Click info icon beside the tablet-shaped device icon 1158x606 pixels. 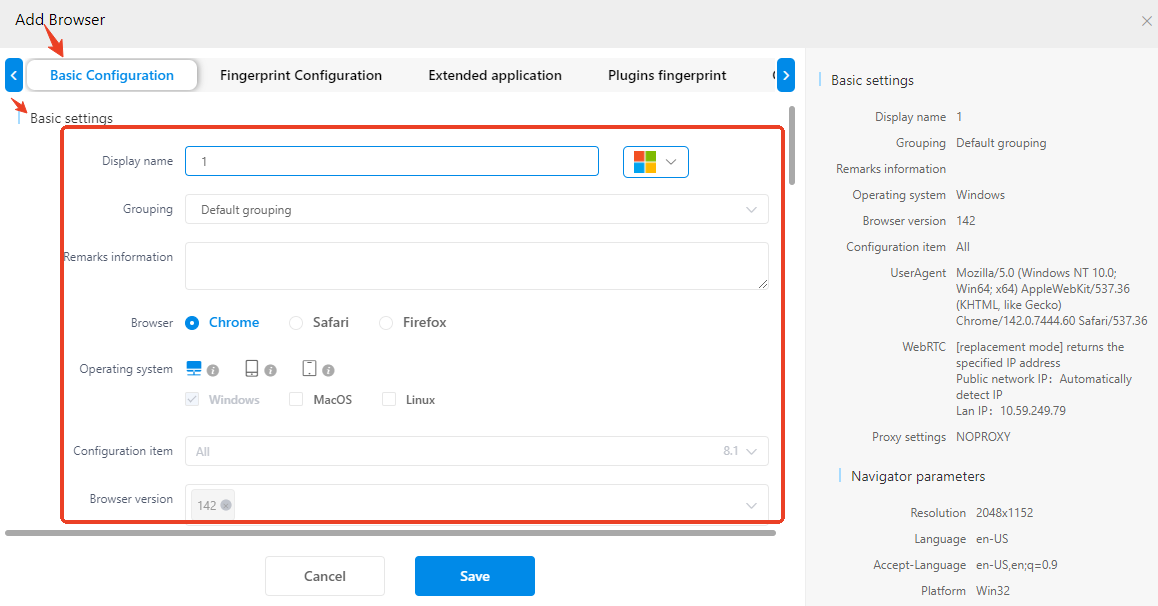(270, 371)
